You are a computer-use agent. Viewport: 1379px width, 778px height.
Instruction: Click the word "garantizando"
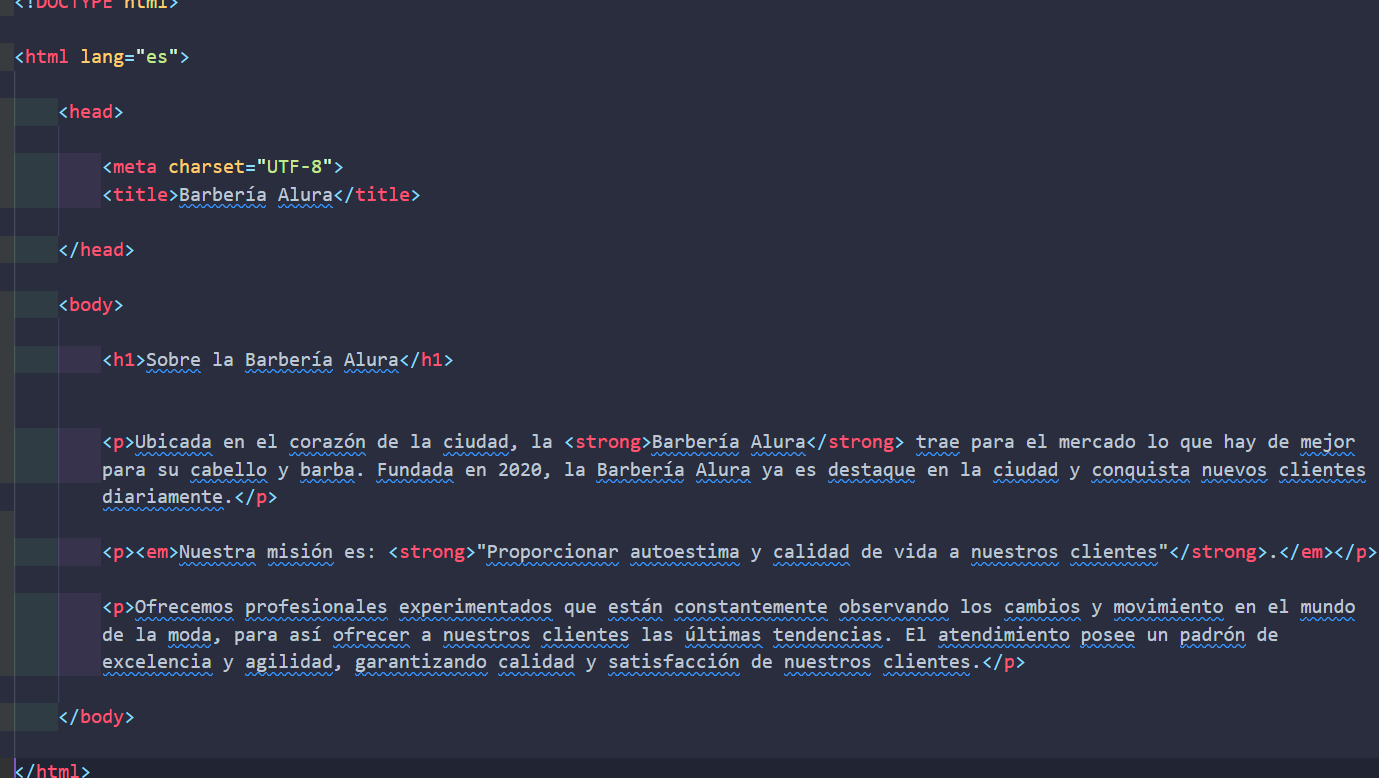(x=421, y=662)
